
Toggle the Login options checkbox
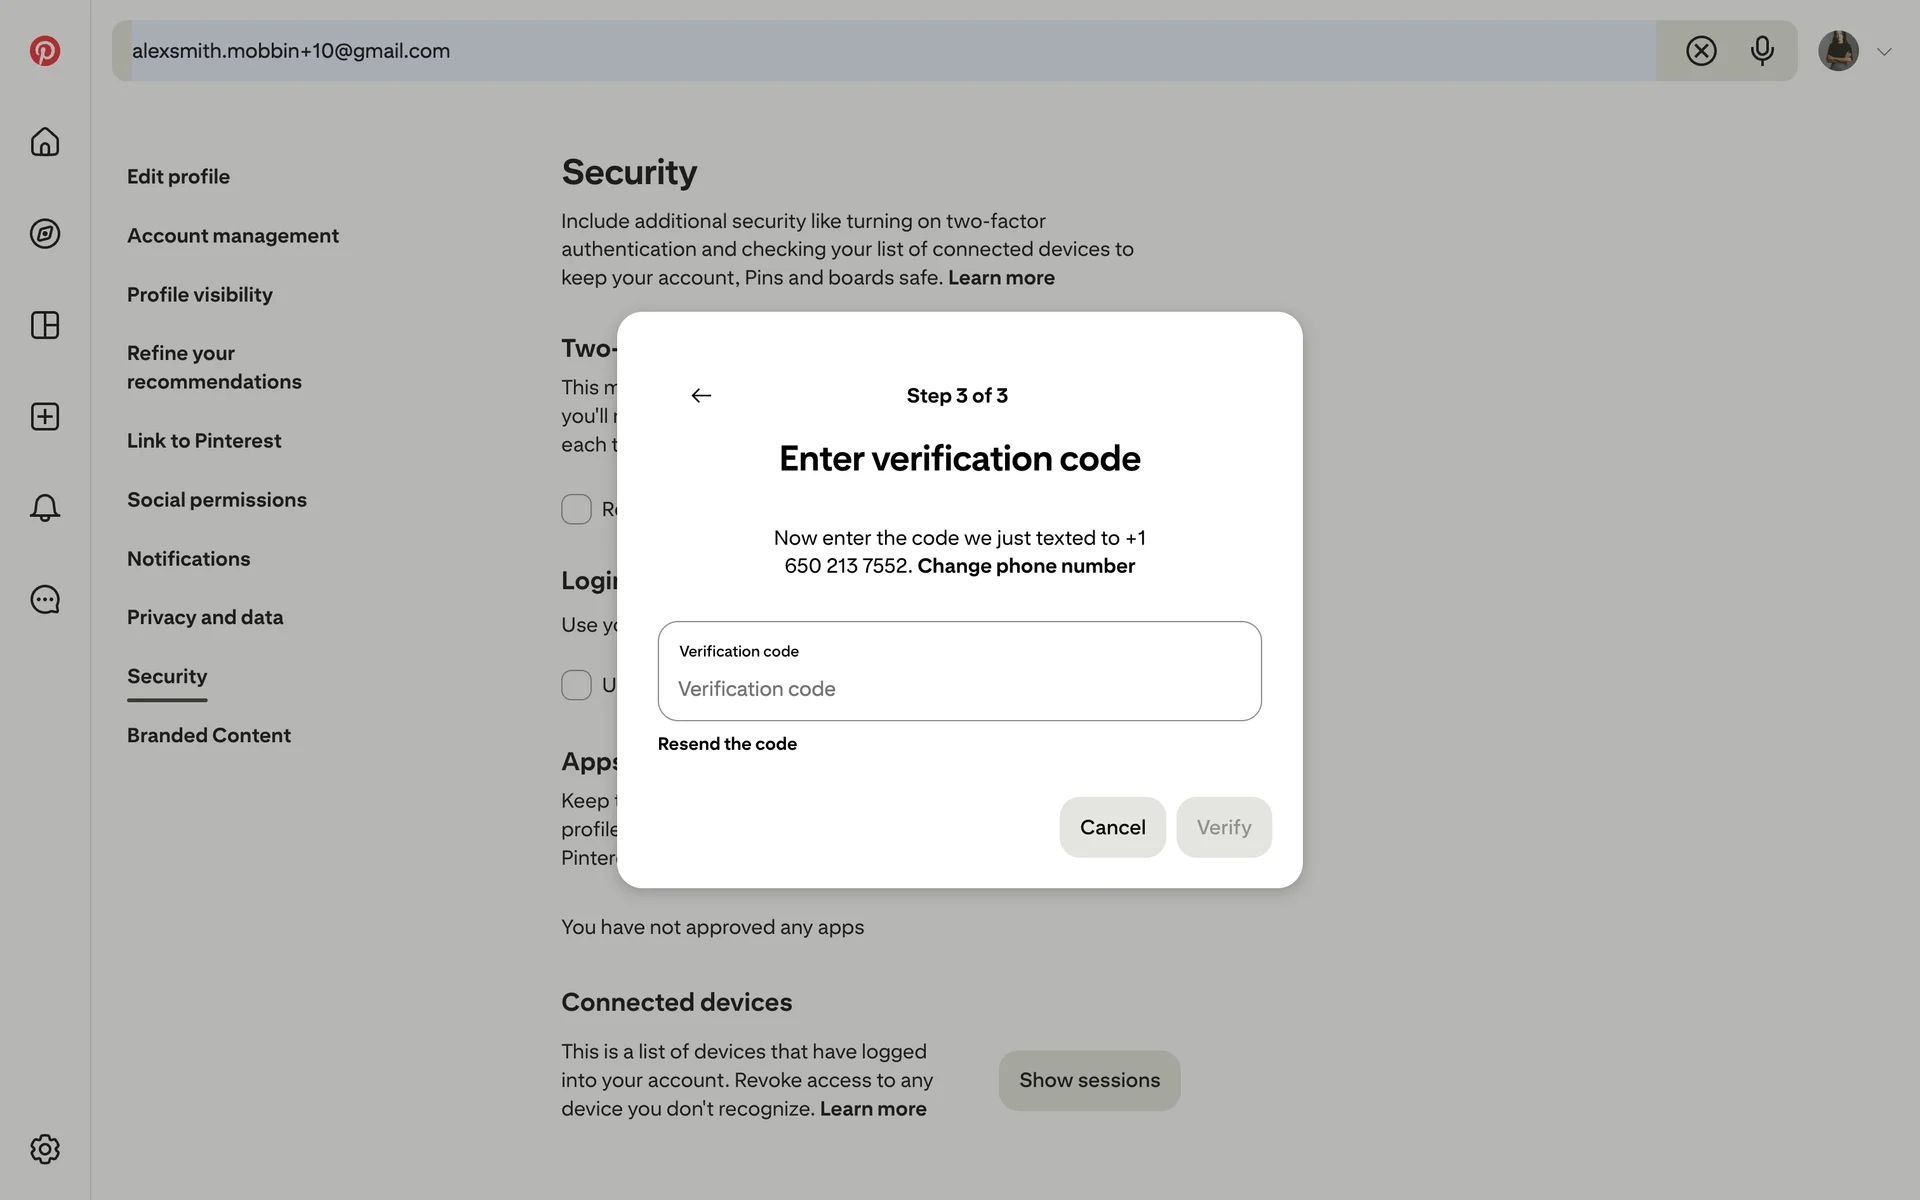(x=576, y=685)
